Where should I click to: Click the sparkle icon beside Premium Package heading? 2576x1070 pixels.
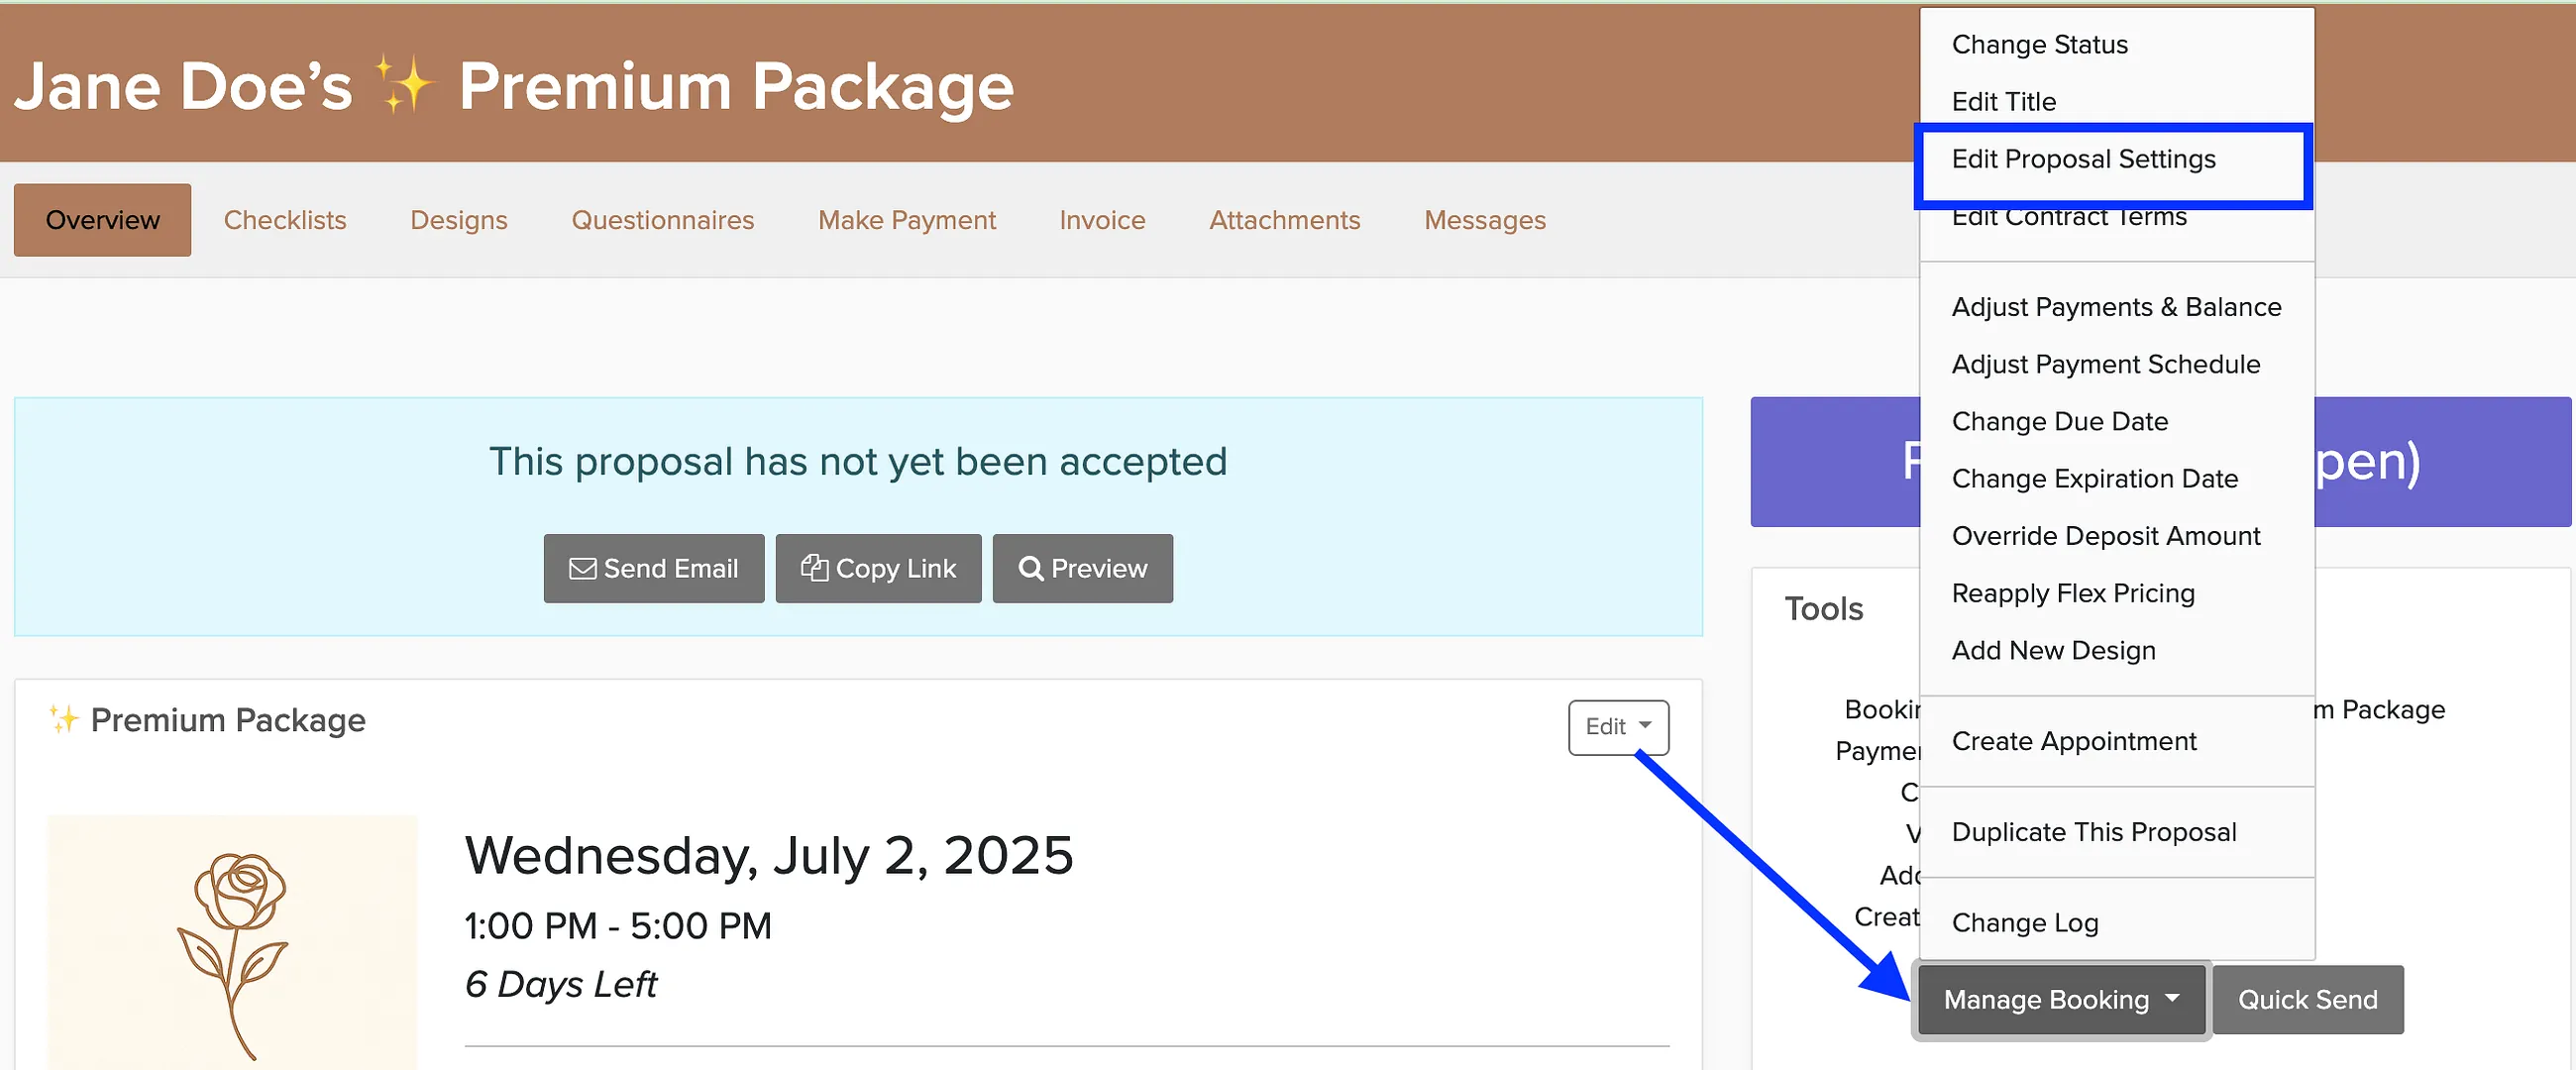coord(63,719)
